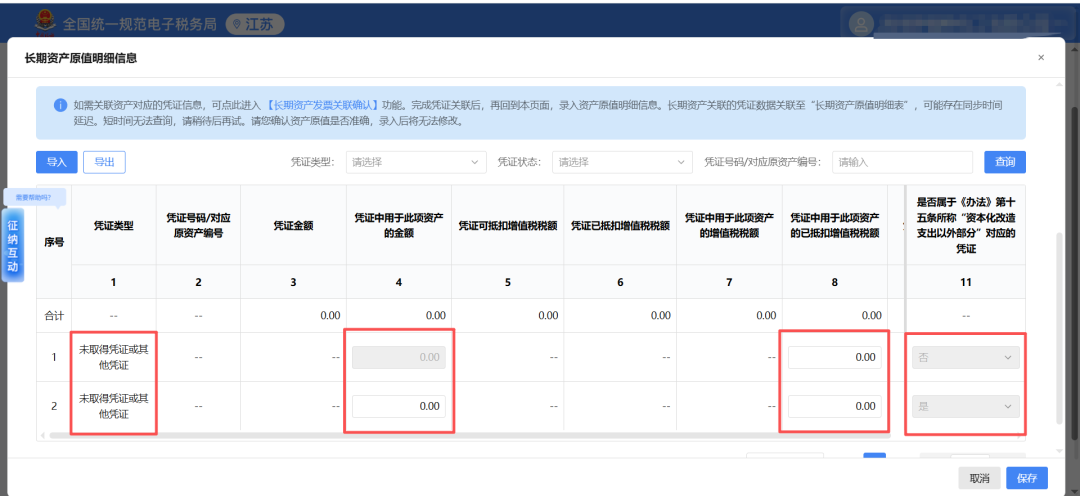Click the 导入 import button
Viewport: 1080px width, 496px height.
click(x=56, y=162)
